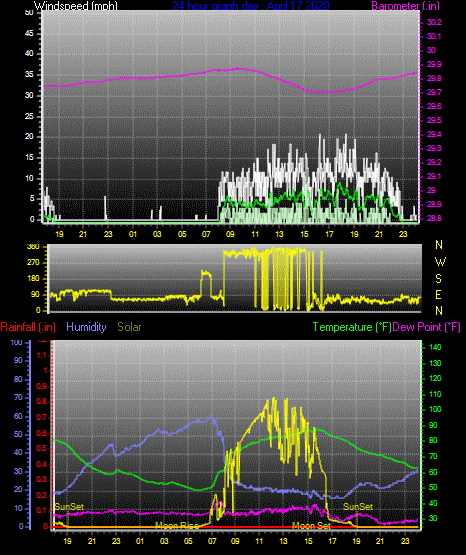Click the bottom 'N' compass label

pos(439,310)
